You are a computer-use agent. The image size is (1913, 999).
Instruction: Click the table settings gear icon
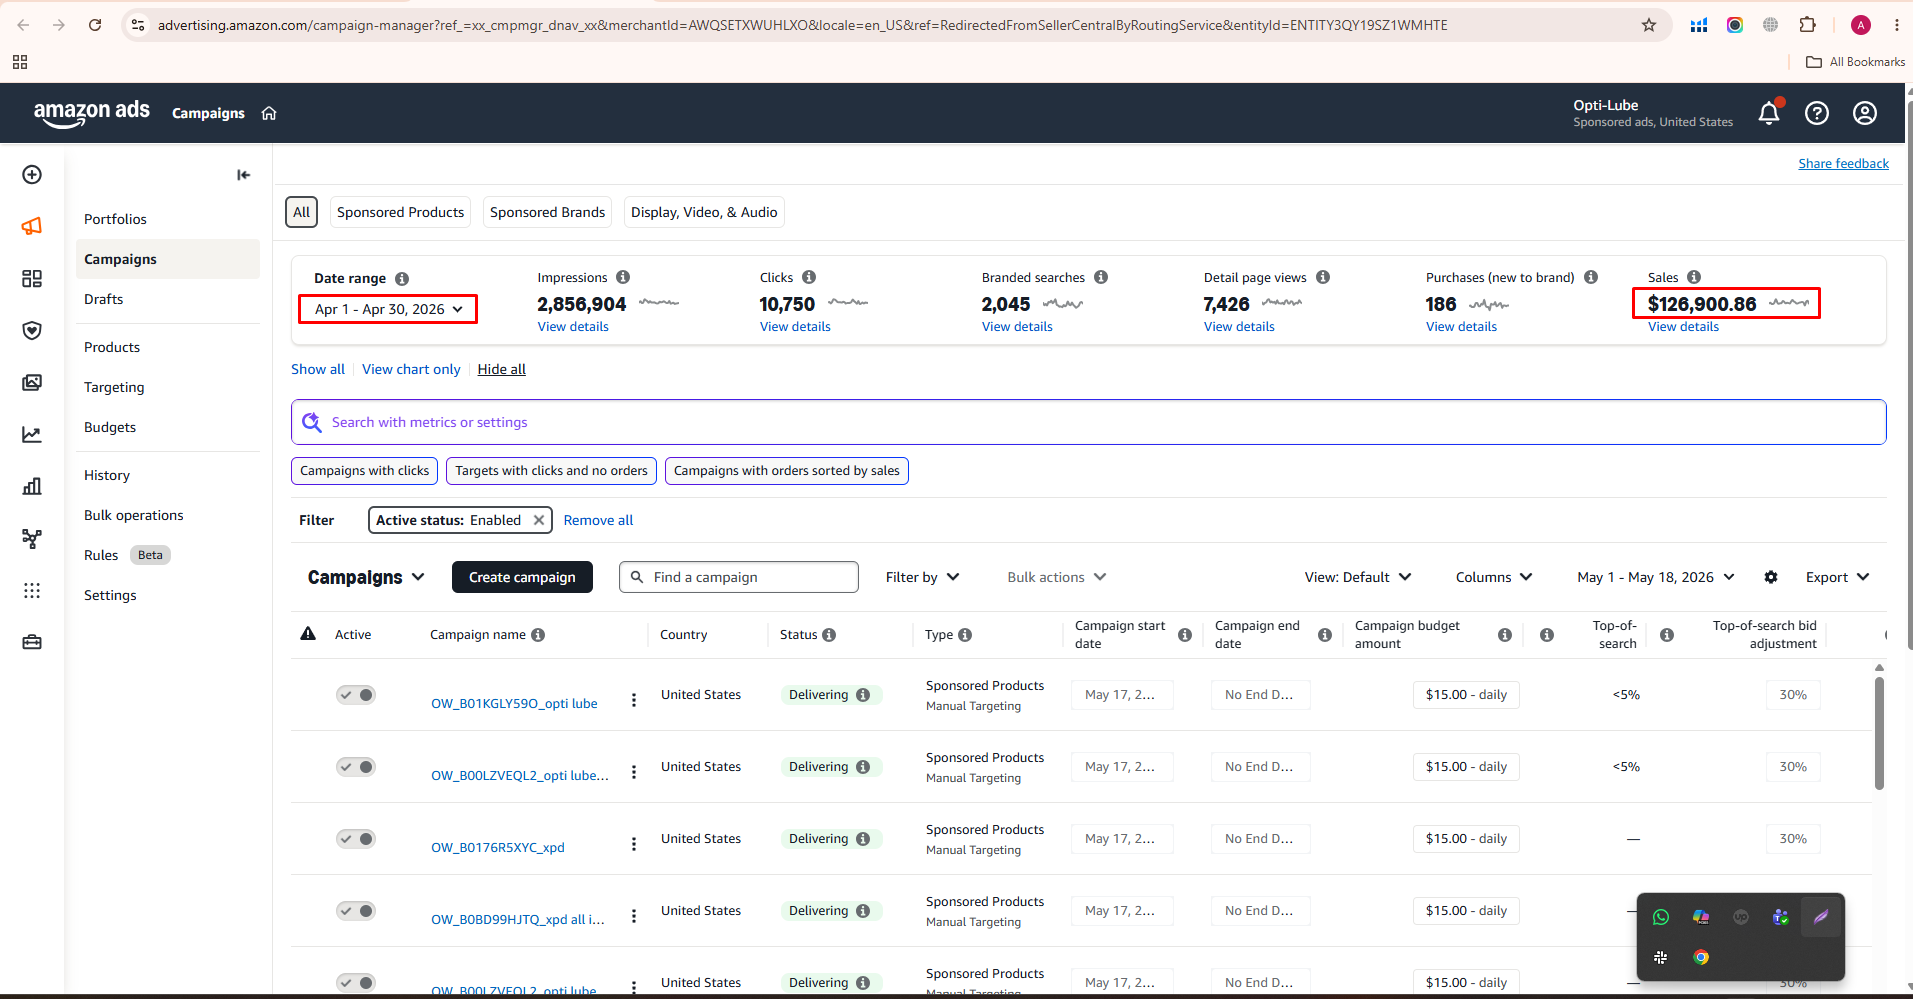(x=1771, y=577)
